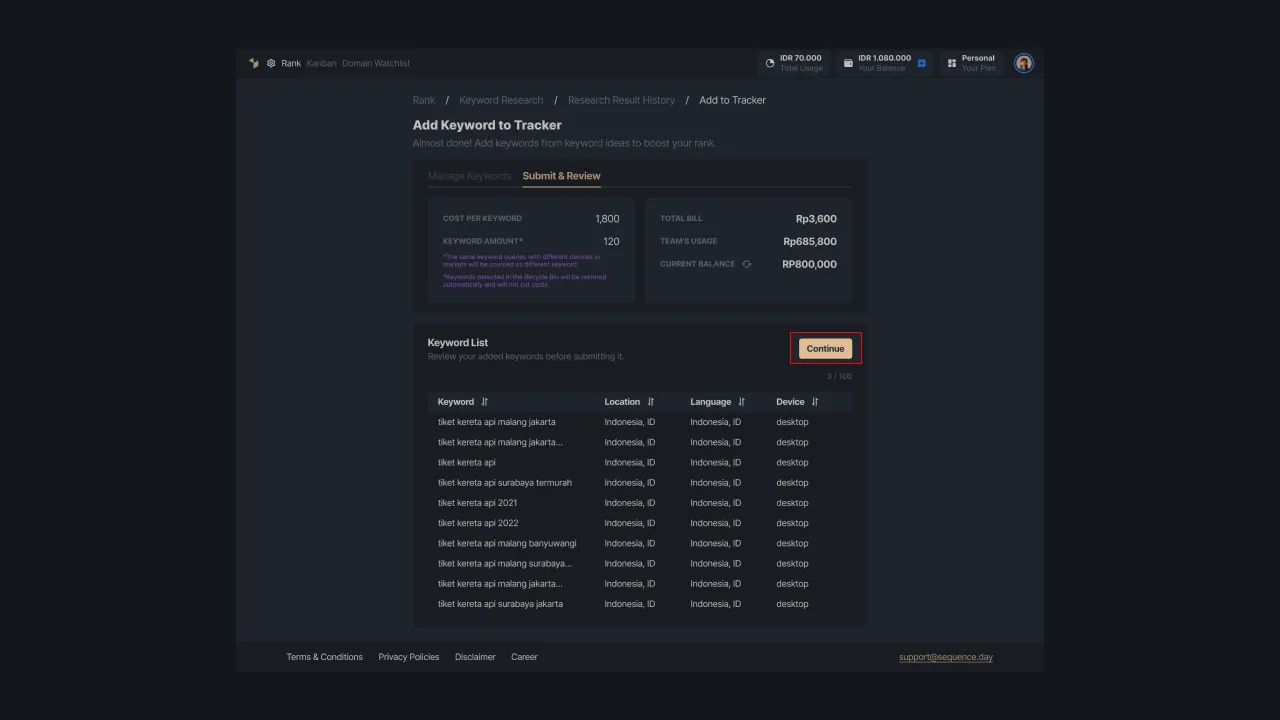Screen dimensions: 1280x720
Task: Open the gear settings icon beside Rank
Action: [271, 63]
